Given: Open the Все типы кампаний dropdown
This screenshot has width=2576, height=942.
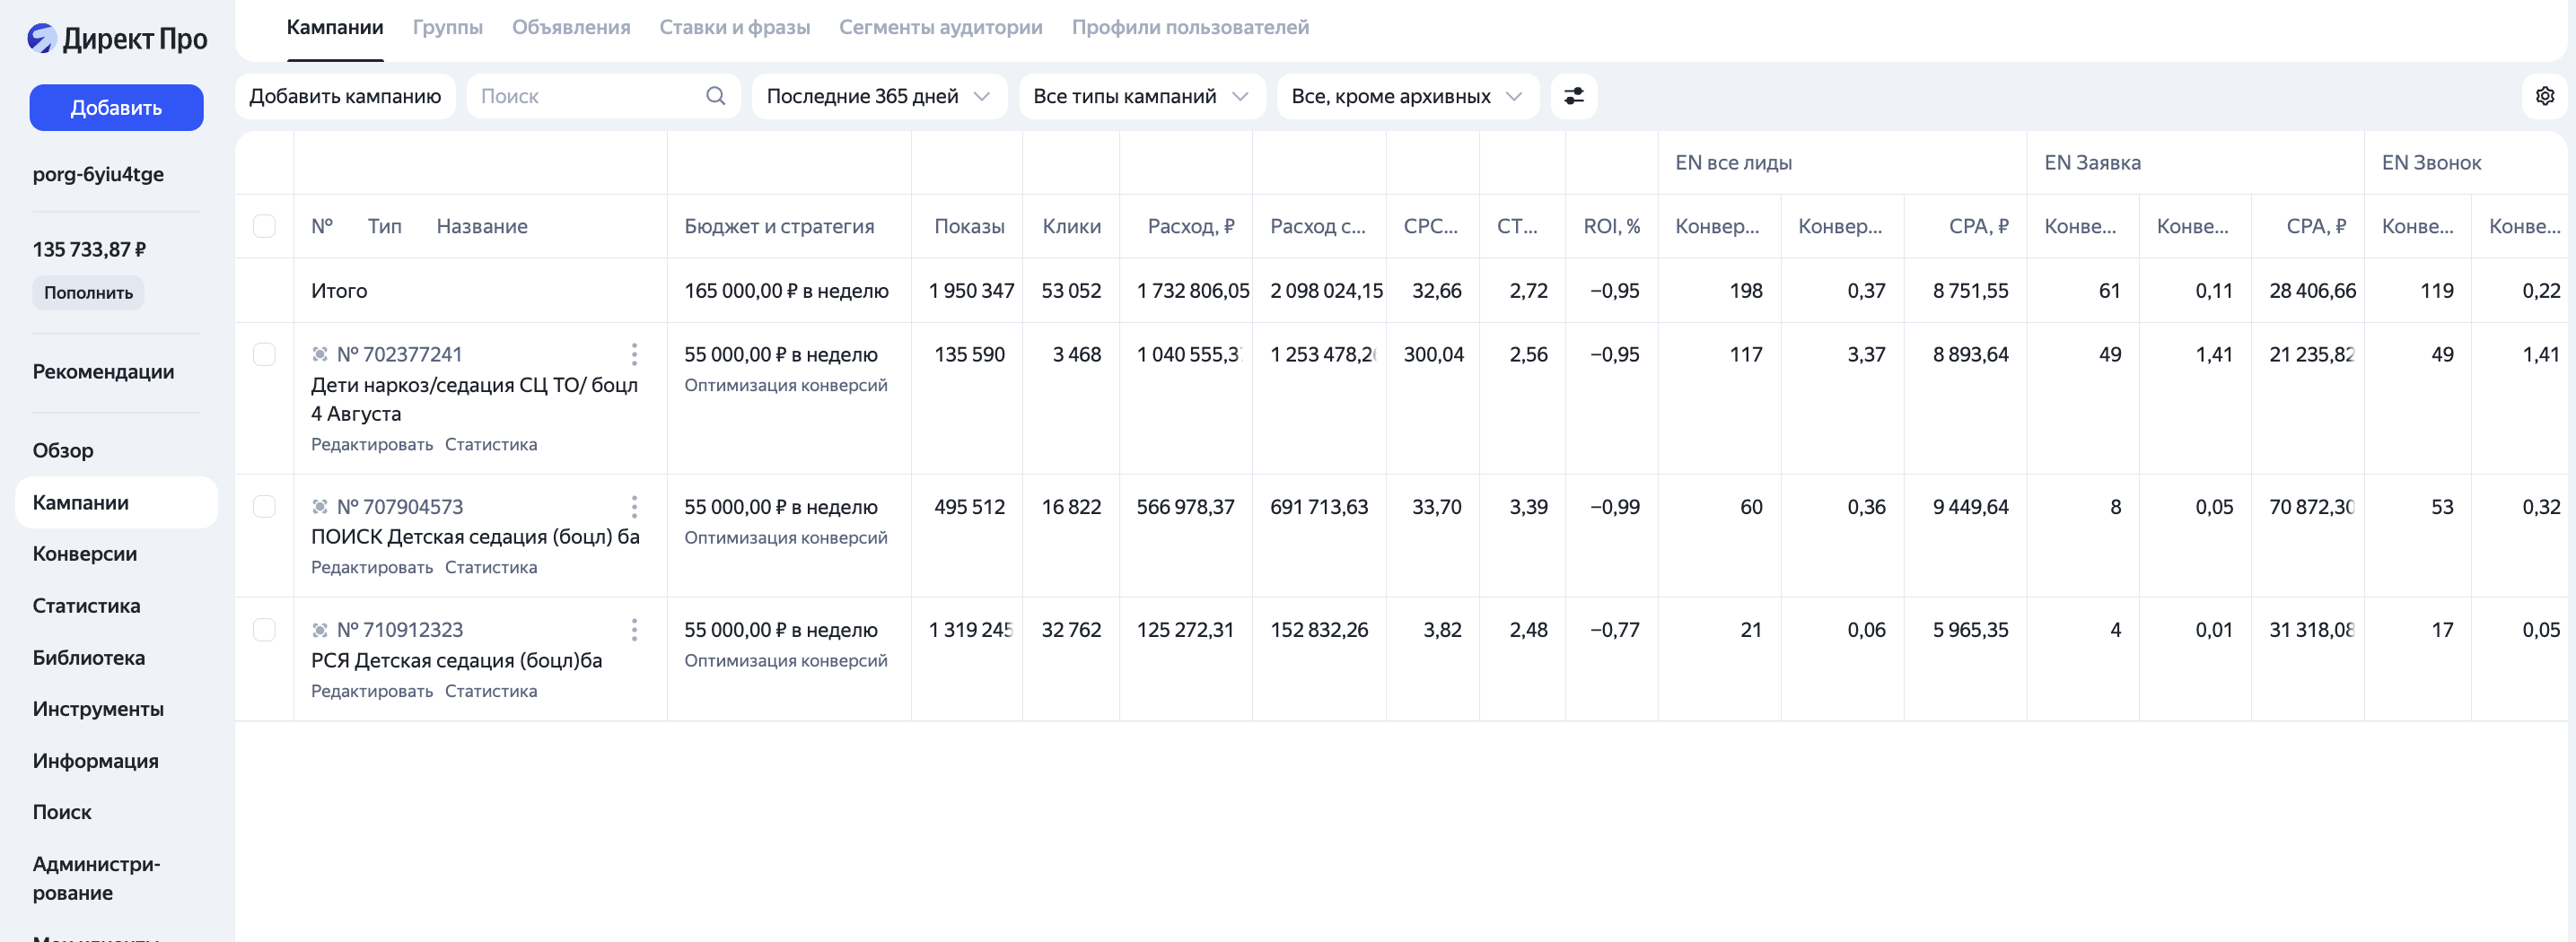Looking at the screenshot, I should pos(1141,96).
